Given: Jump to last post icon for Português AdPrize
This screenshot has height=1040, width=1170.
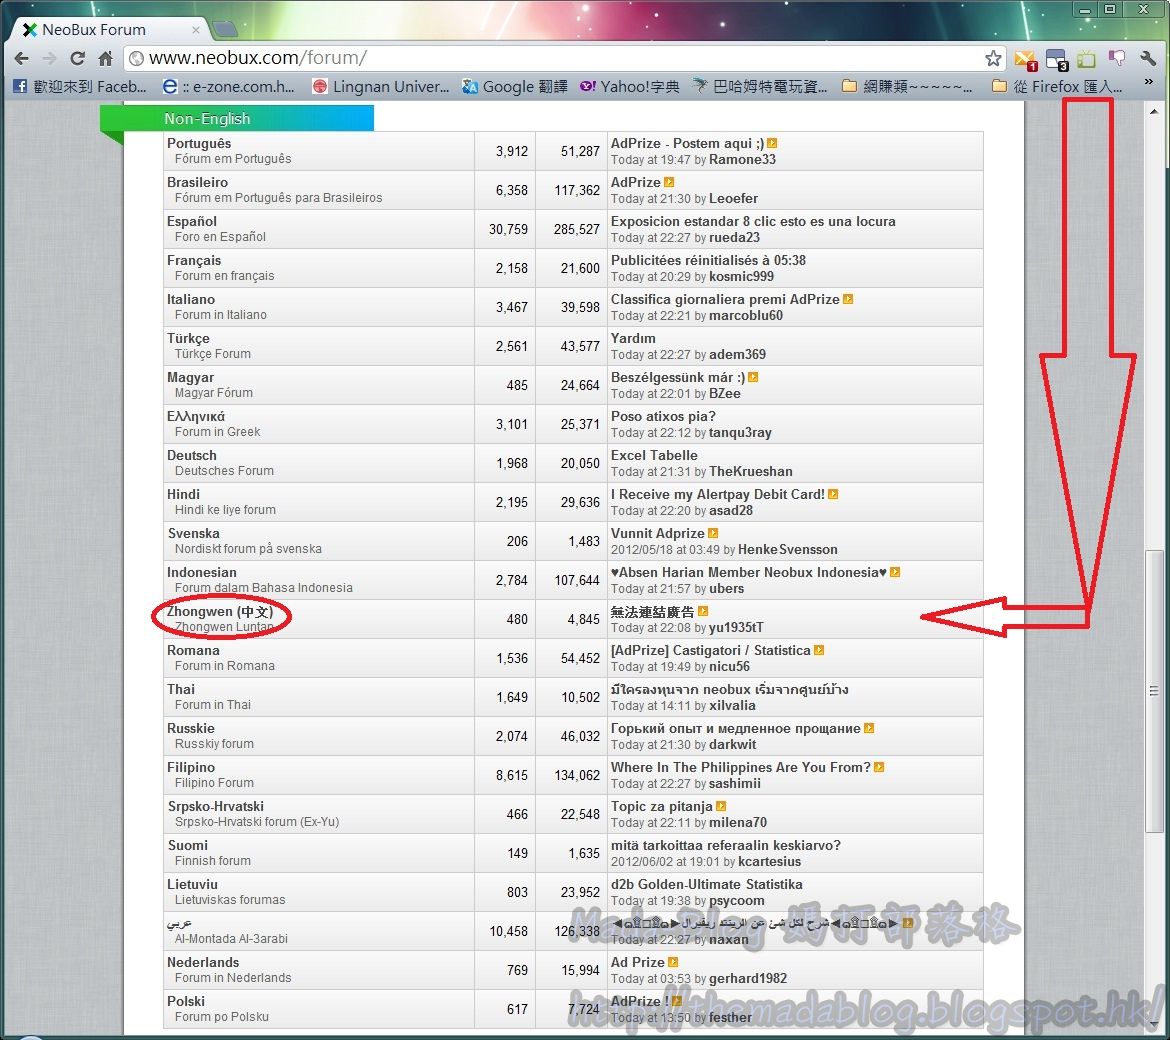Looking at the screenshot, I should 772,143.
